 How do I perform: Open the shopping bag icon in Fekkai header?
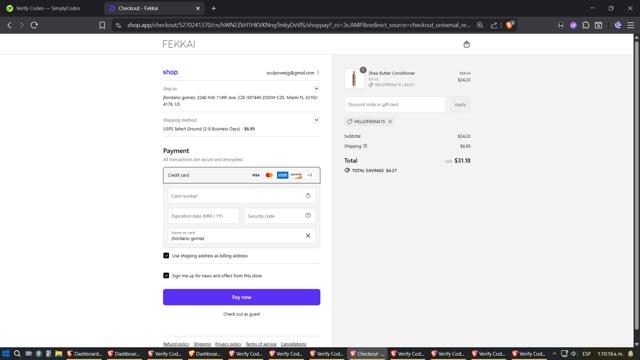coord(467,44)
